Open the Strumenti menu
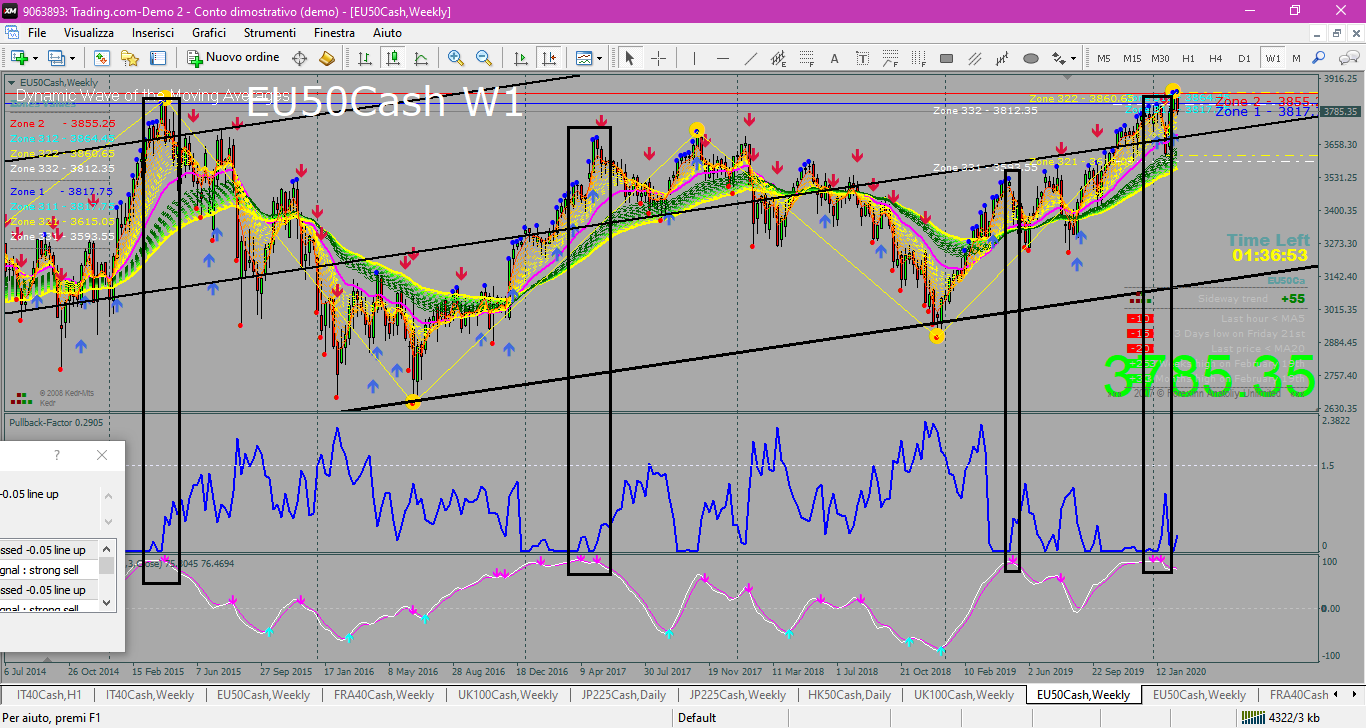This screenshot has width=1366, height=728. coord(270,33)
